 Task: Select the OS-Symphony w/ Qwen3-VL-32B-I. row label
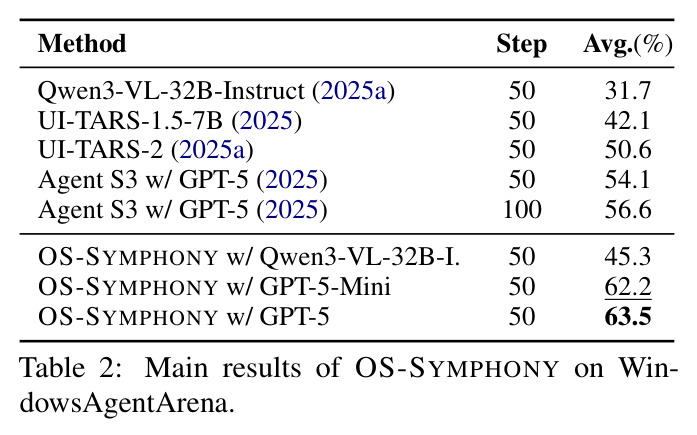click(249, 257)
